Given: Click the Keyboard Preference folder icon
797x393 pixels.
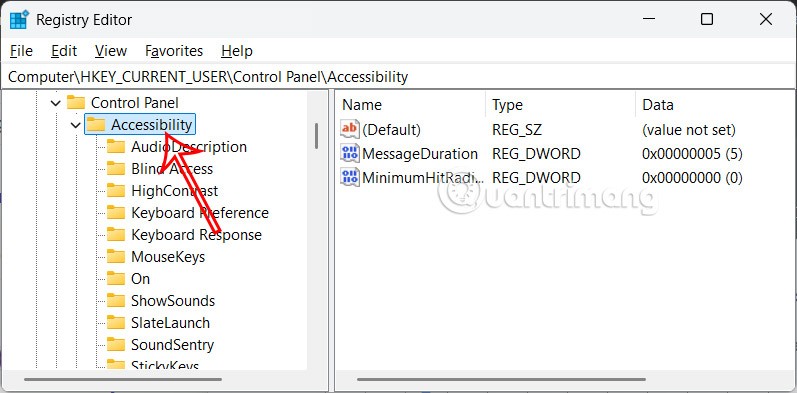Looking at the screenshot, I should point(116,213).
